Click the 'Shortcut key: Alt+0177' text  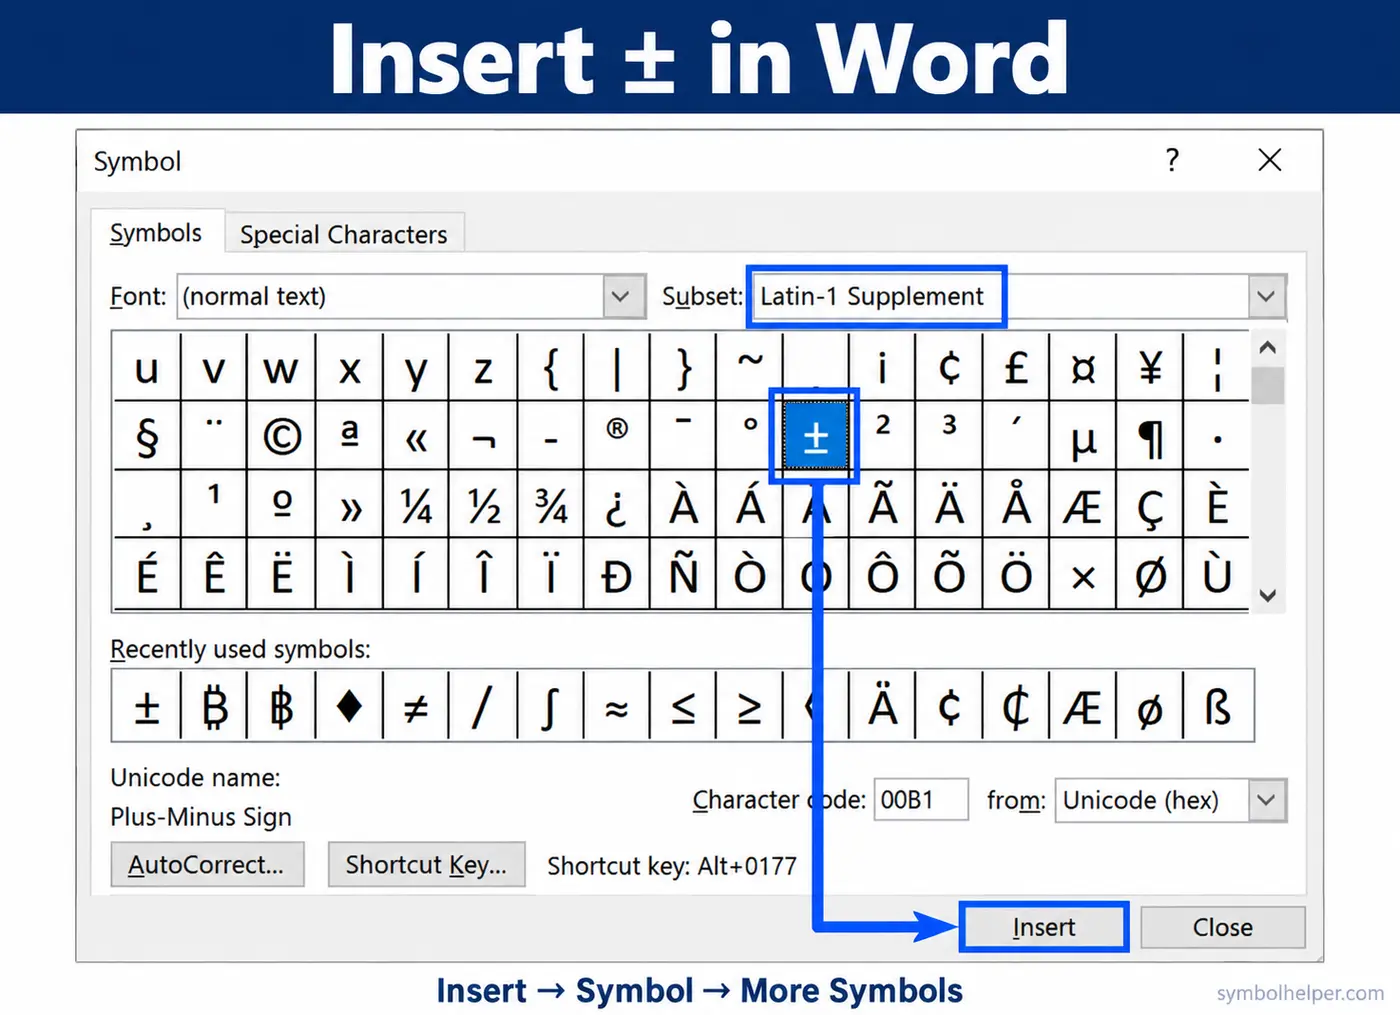coord(672,865)
